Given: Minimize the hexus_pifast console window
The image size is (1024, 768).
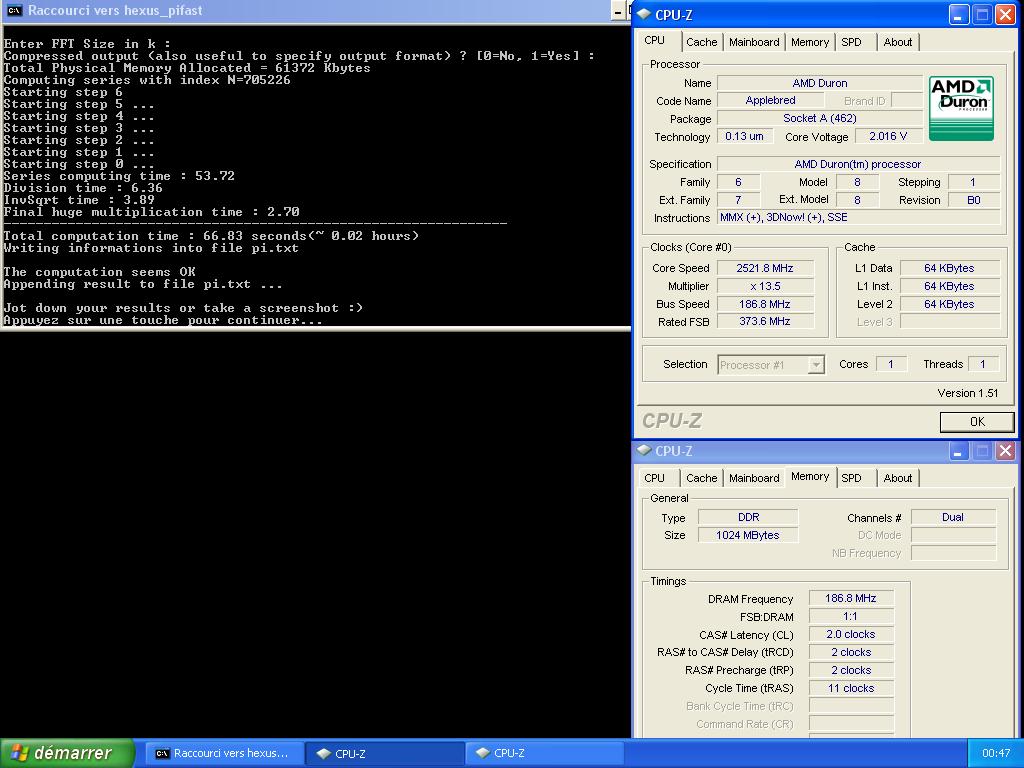Looking at the screenshot, I should pos(618,11).
